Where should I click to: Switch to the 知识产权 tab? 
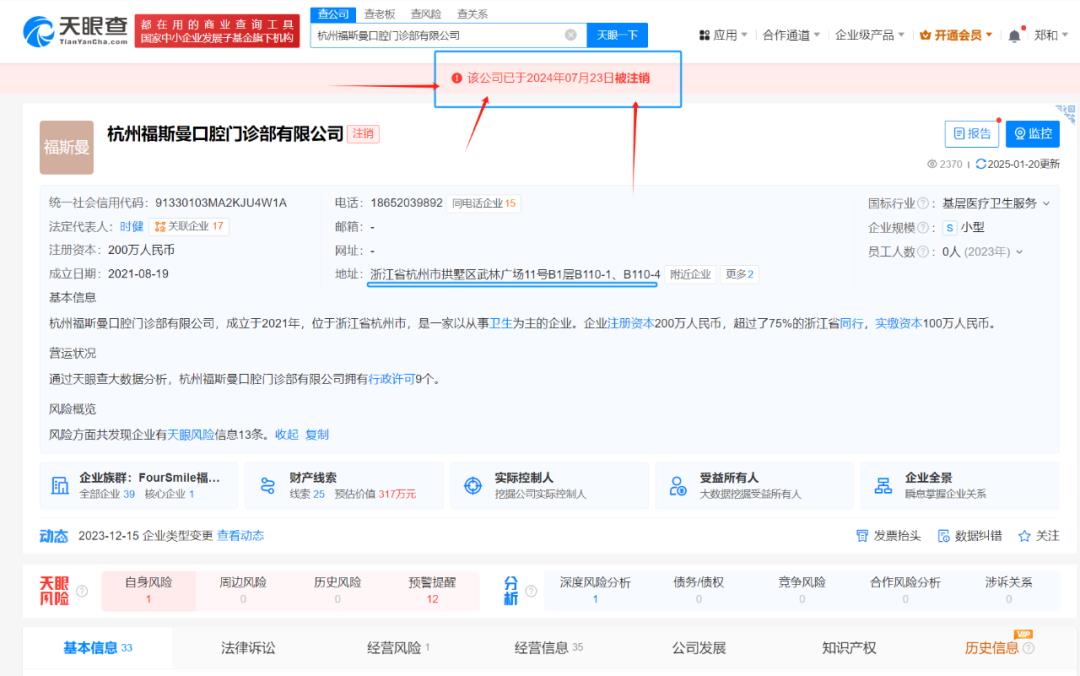[x=849, y=648]
